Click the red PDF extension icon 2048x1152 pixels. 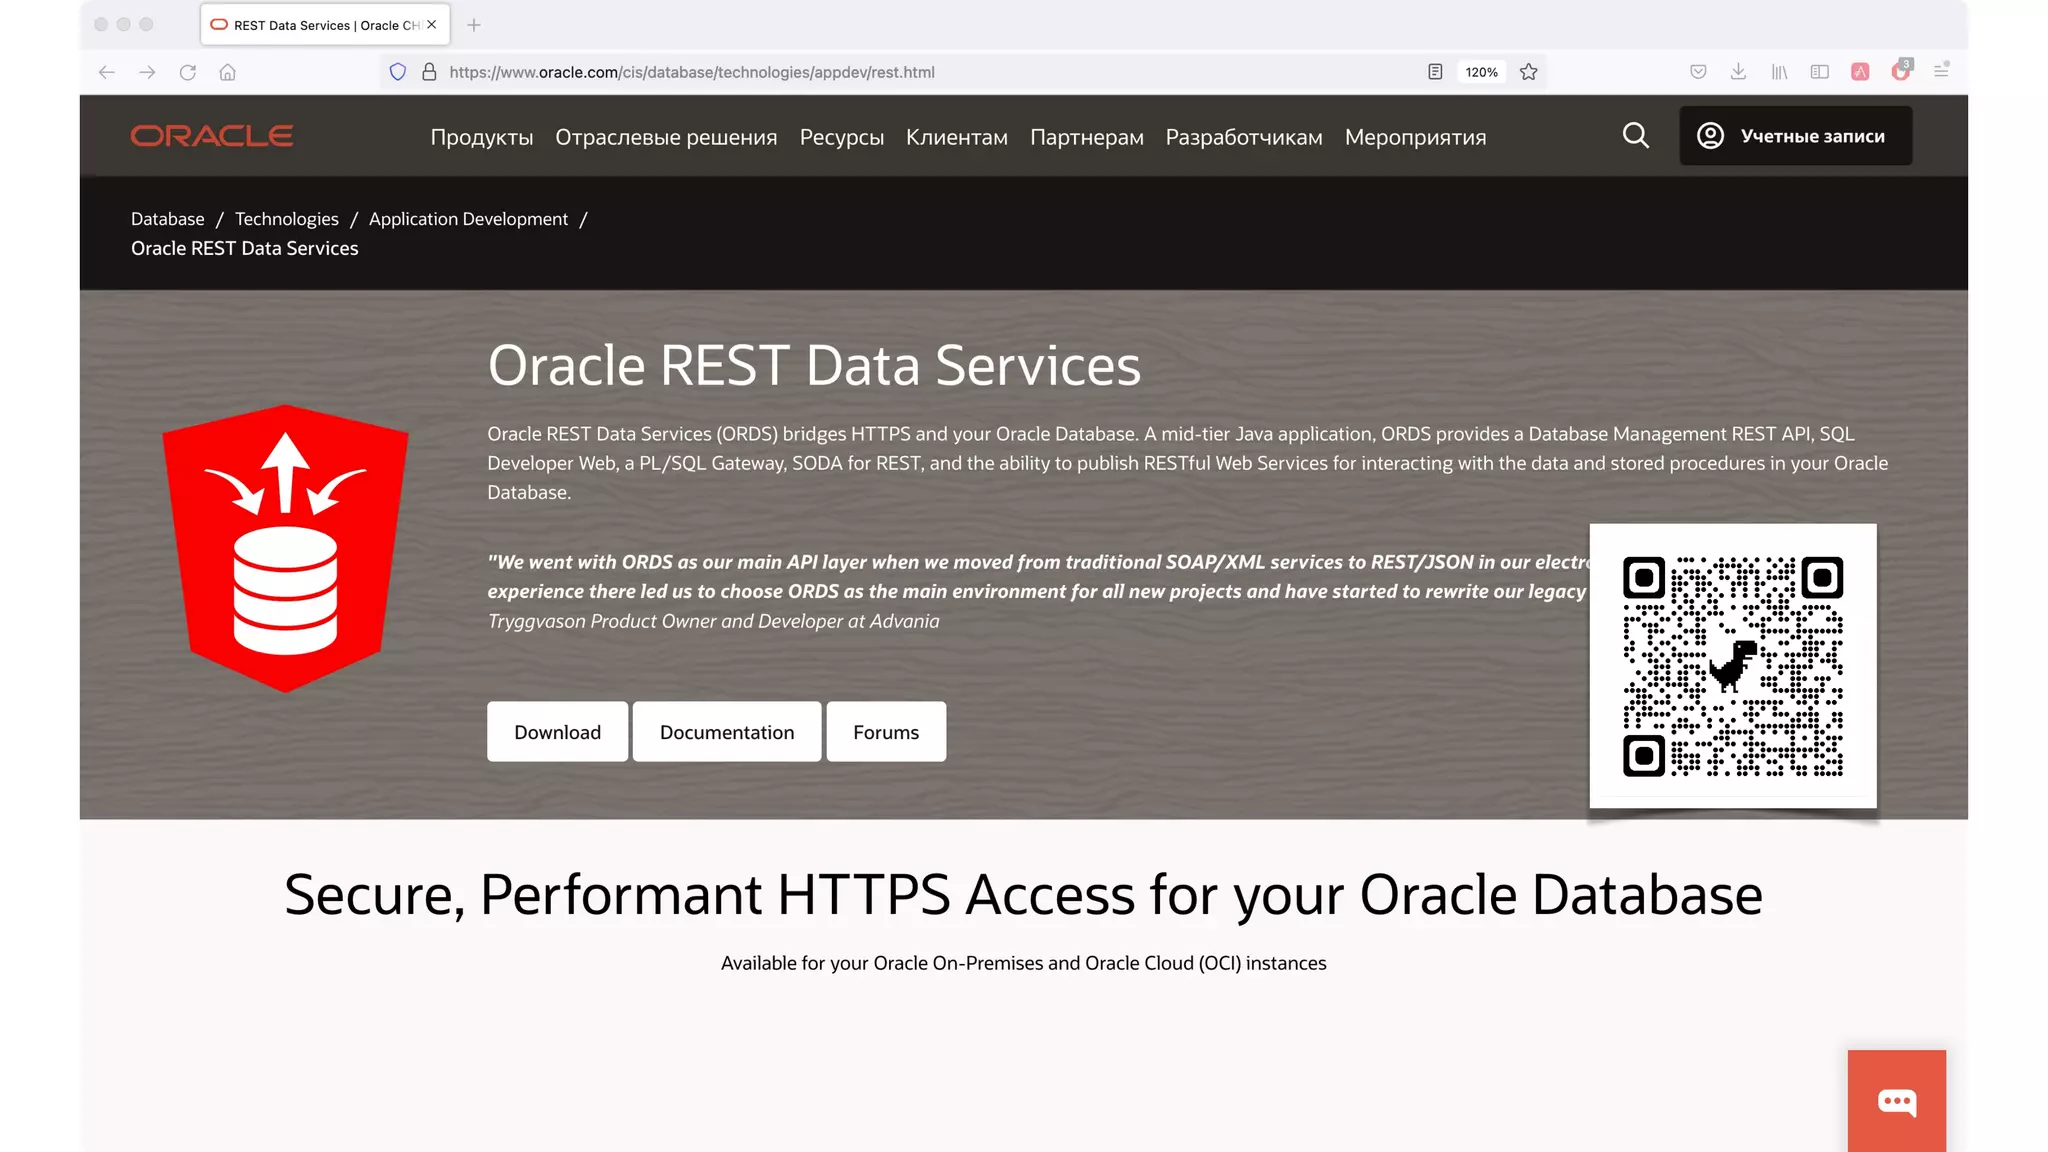point(1860,72)
